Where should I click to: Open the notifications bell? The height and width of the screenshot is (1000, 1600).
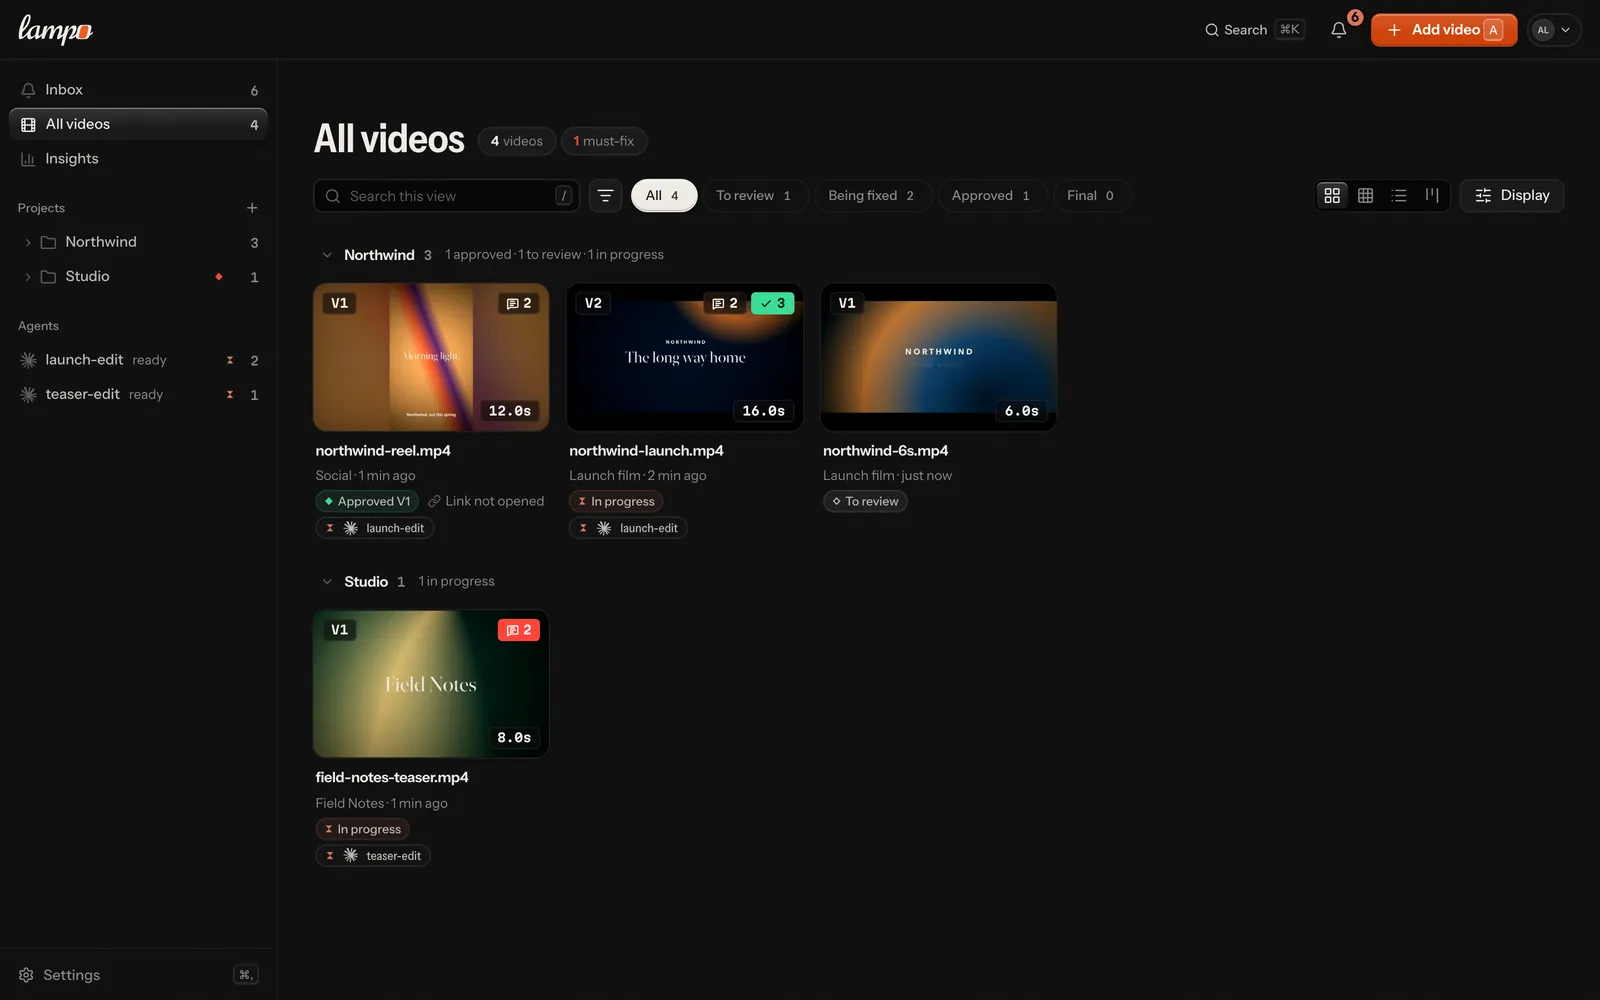[1338, 30]
